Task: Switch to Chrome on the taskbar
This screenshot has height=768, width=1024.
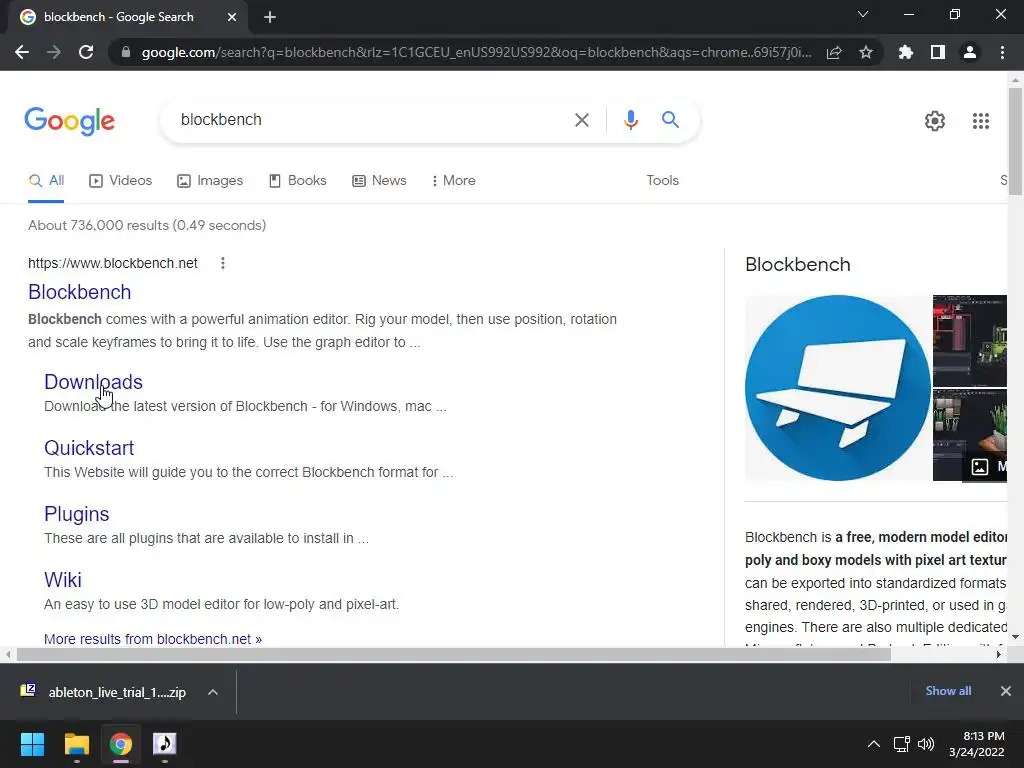Action: coord(120,744)
